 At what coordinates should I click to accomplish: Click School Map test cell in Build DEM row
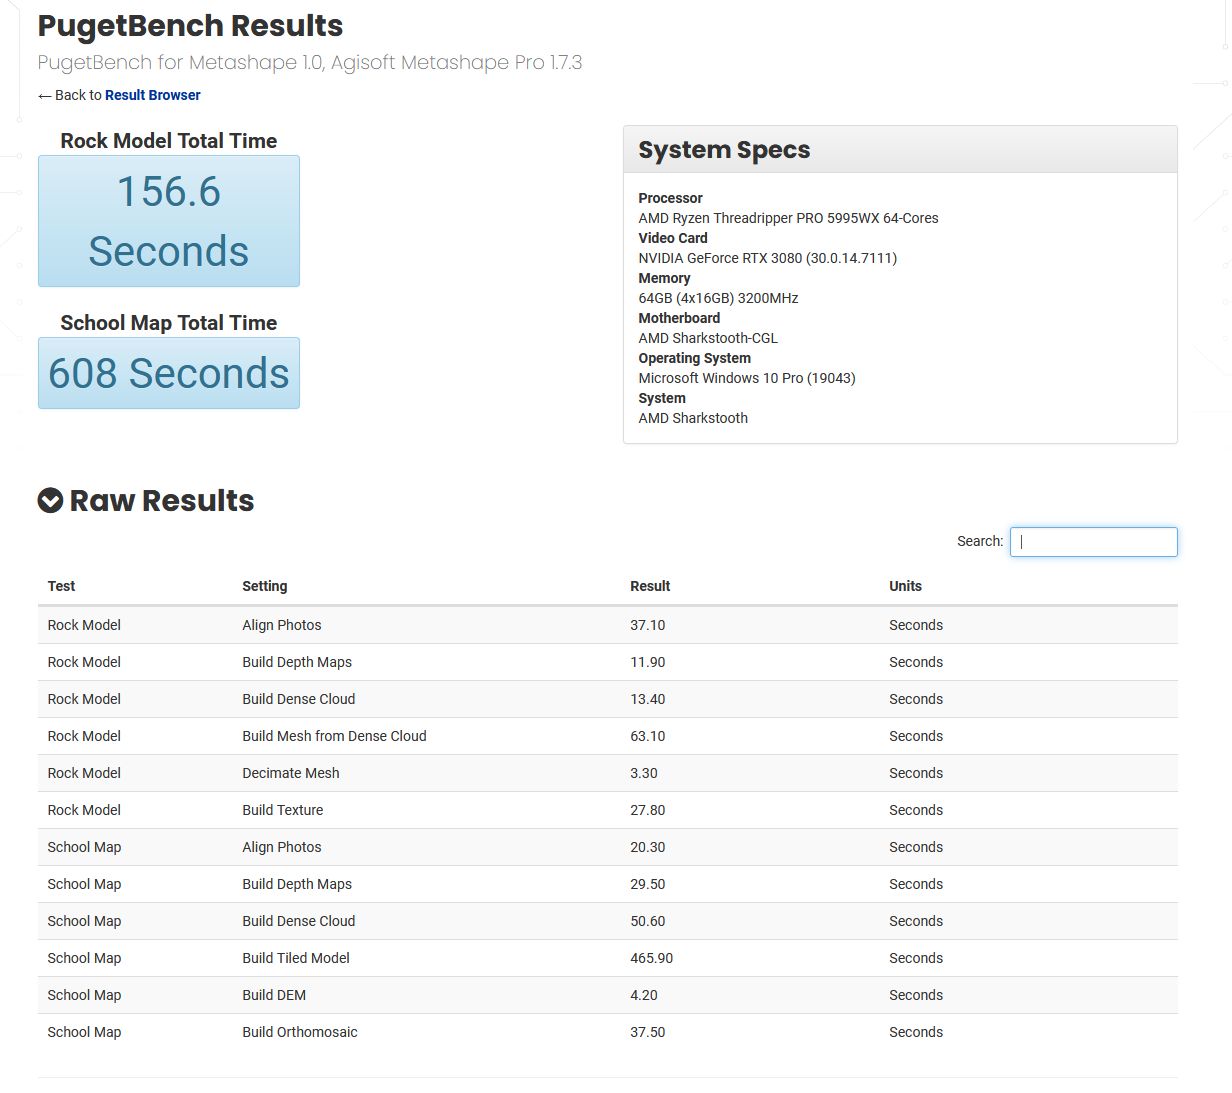tap(84, 995)
